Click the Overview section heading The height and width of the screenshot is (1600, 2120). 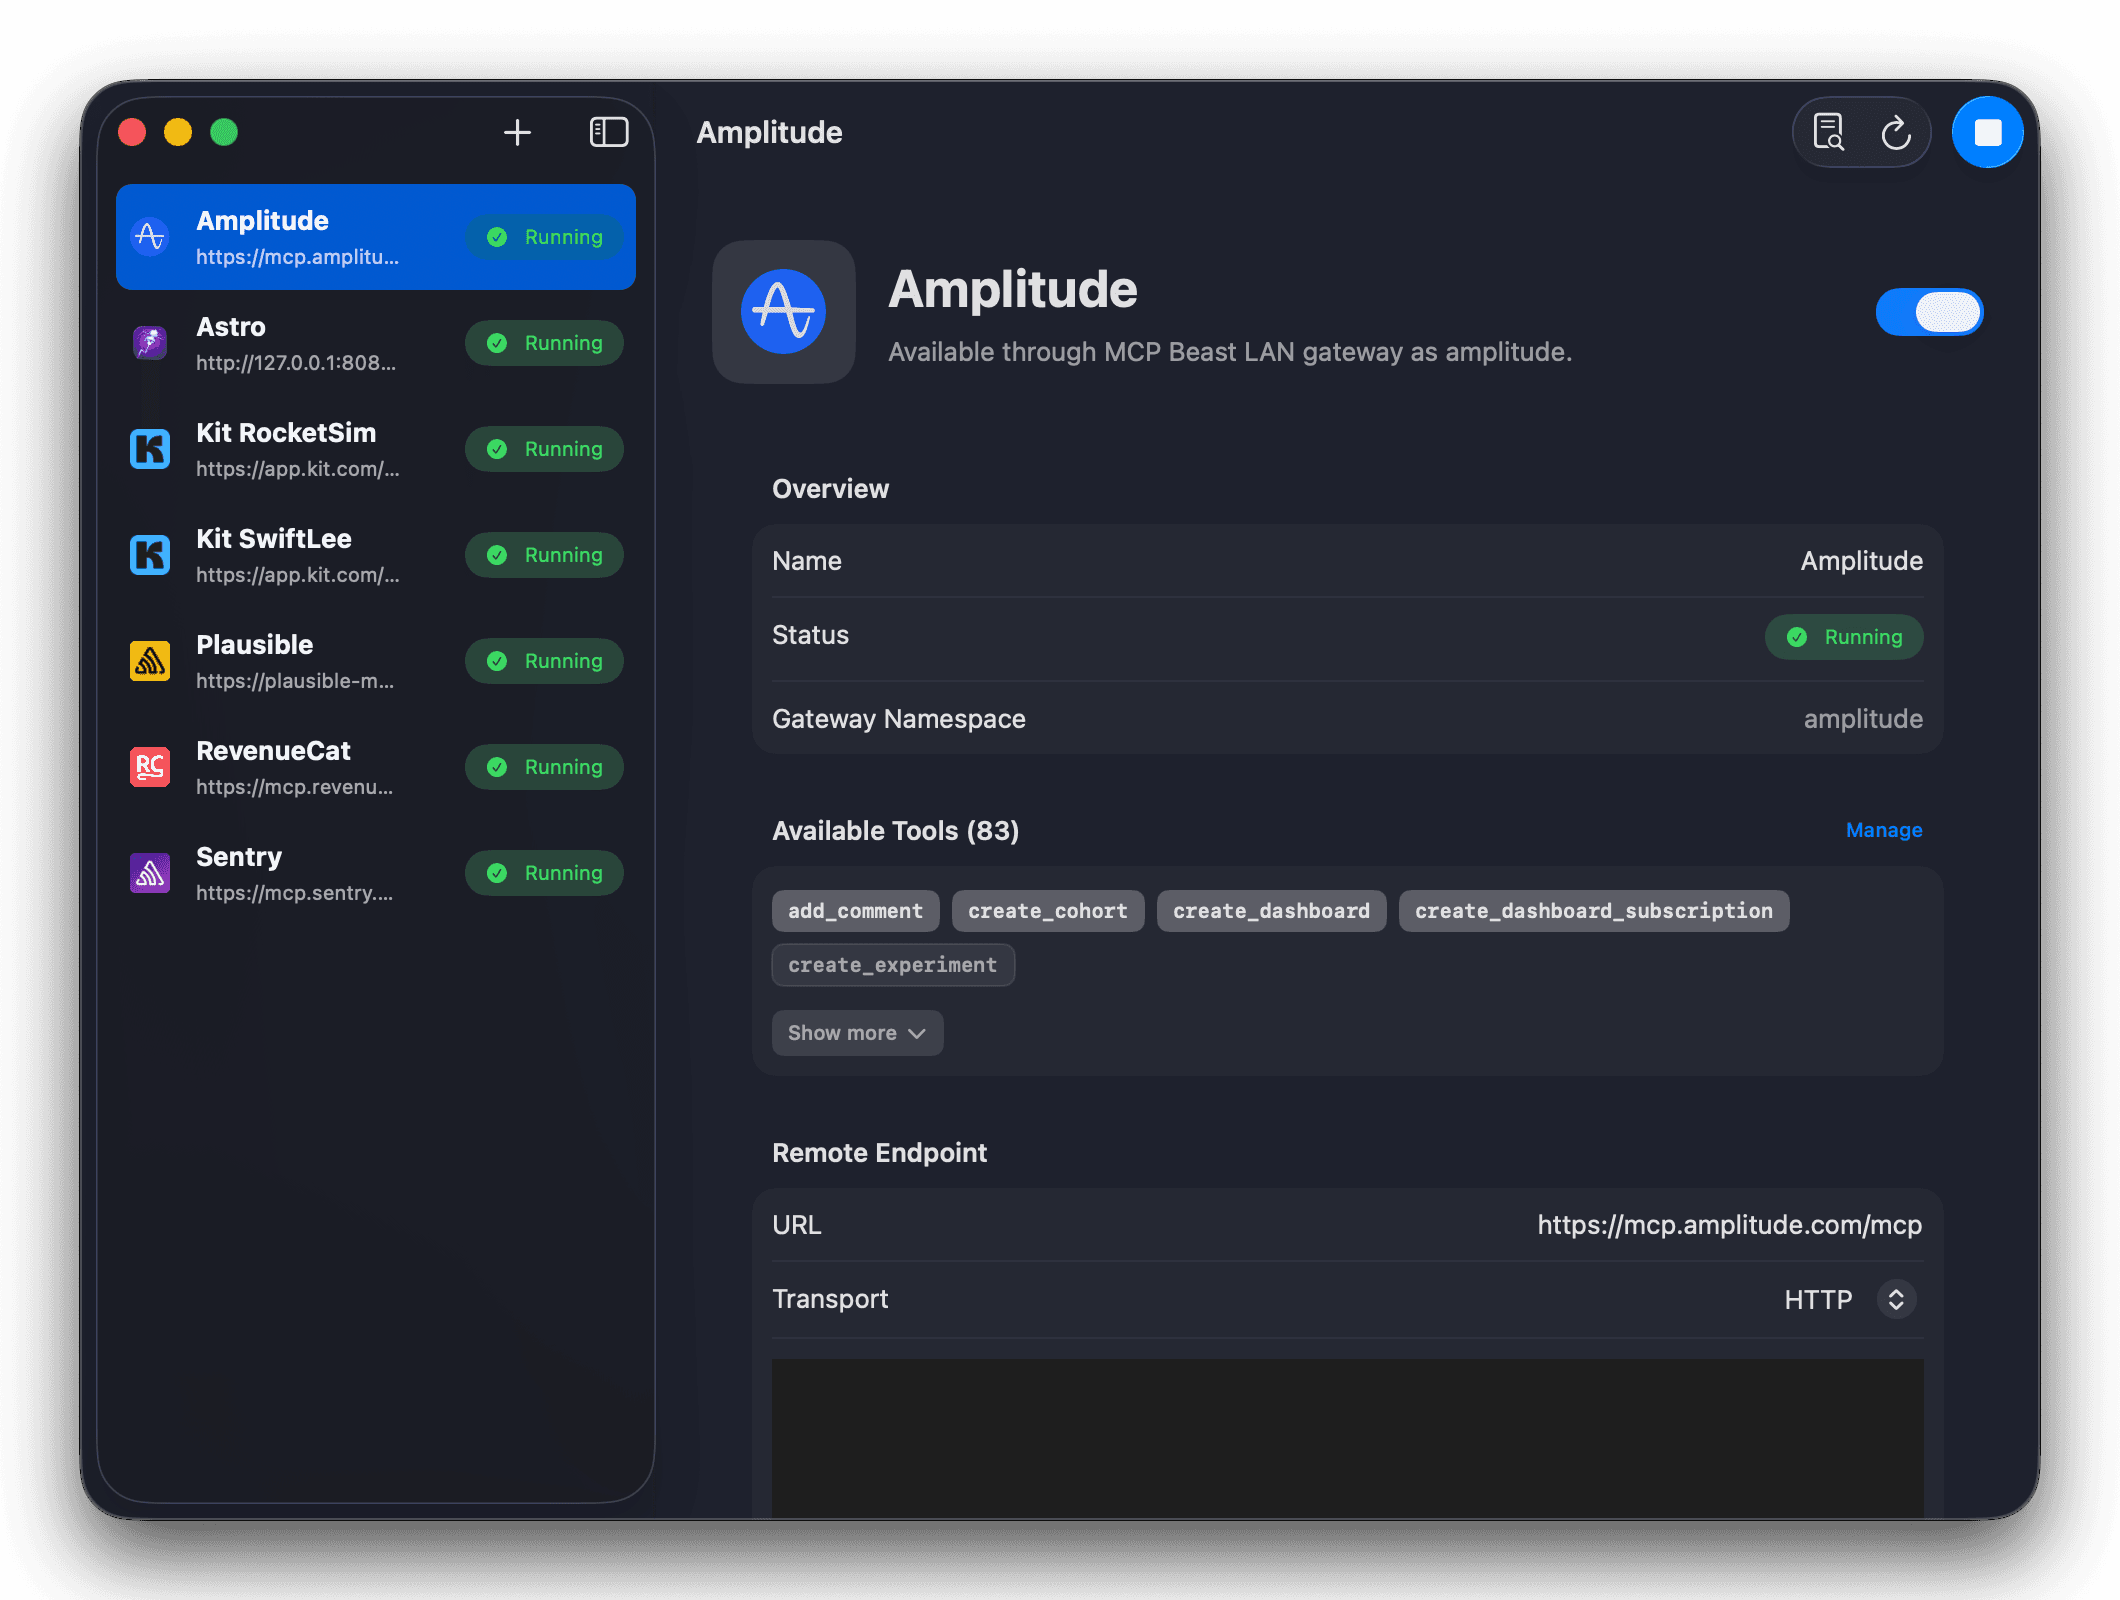tap(831, 489)
